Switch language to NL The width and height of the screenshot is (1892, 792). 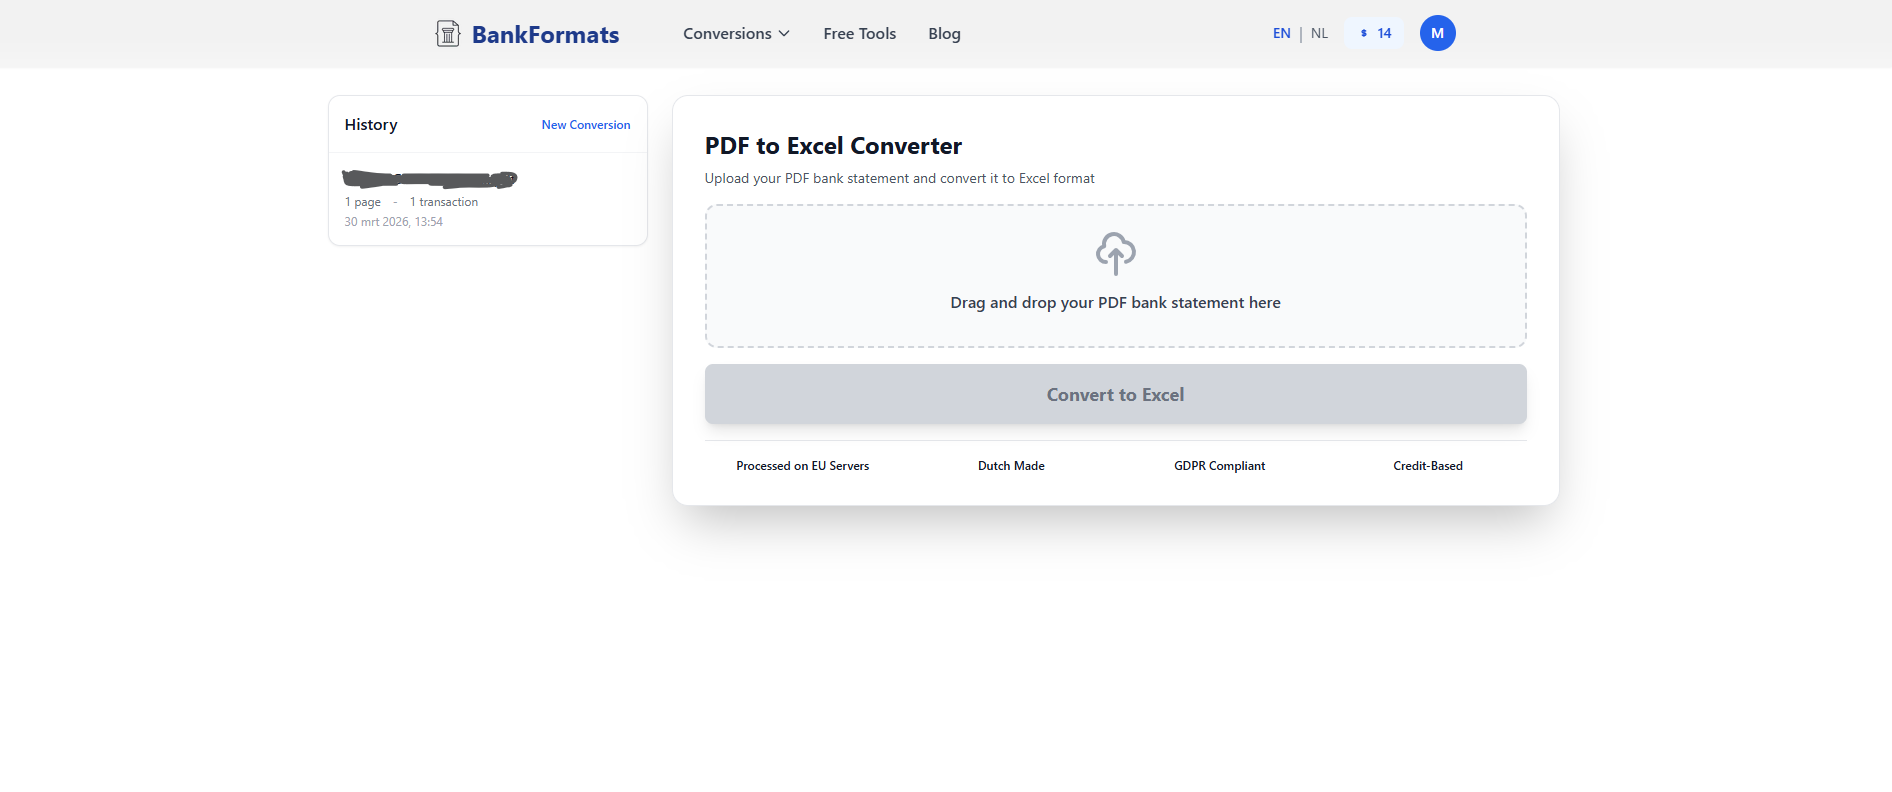point(1319,33)
